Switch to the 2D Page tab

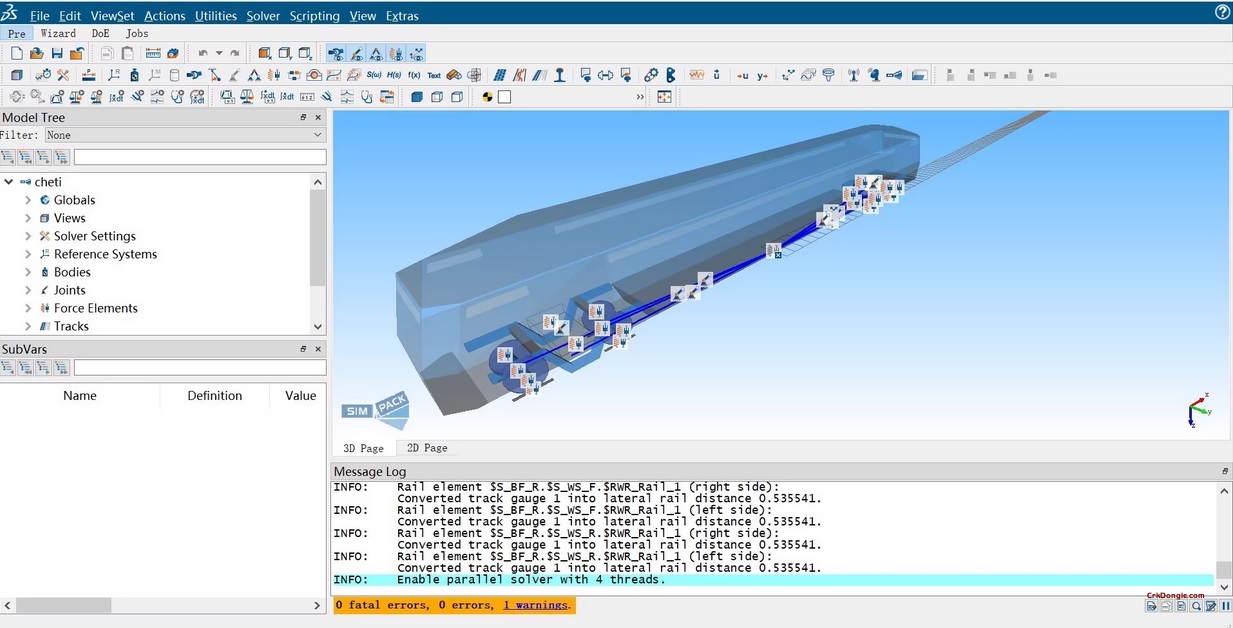(427, 448)
